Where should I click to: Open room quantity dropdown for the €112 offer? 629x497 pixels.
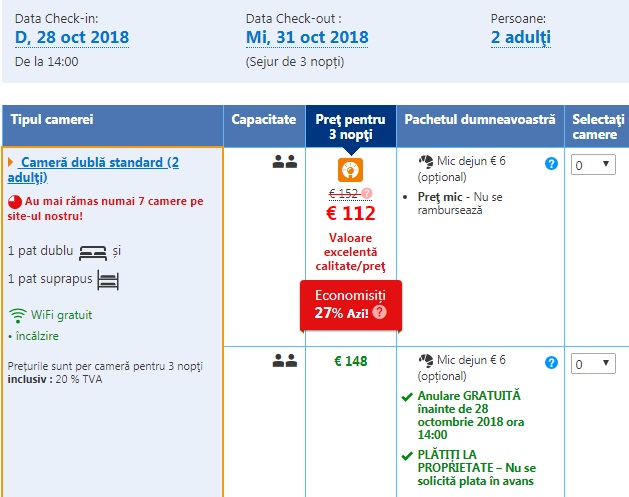click(592, 165)
